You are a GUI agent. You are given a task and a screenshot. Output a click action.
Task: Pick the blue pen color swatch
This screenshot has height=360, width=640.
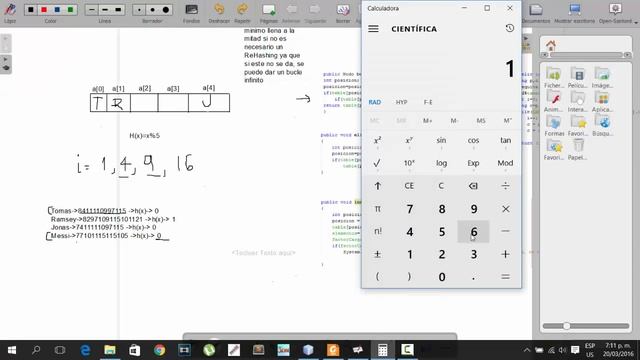(57, 9)
